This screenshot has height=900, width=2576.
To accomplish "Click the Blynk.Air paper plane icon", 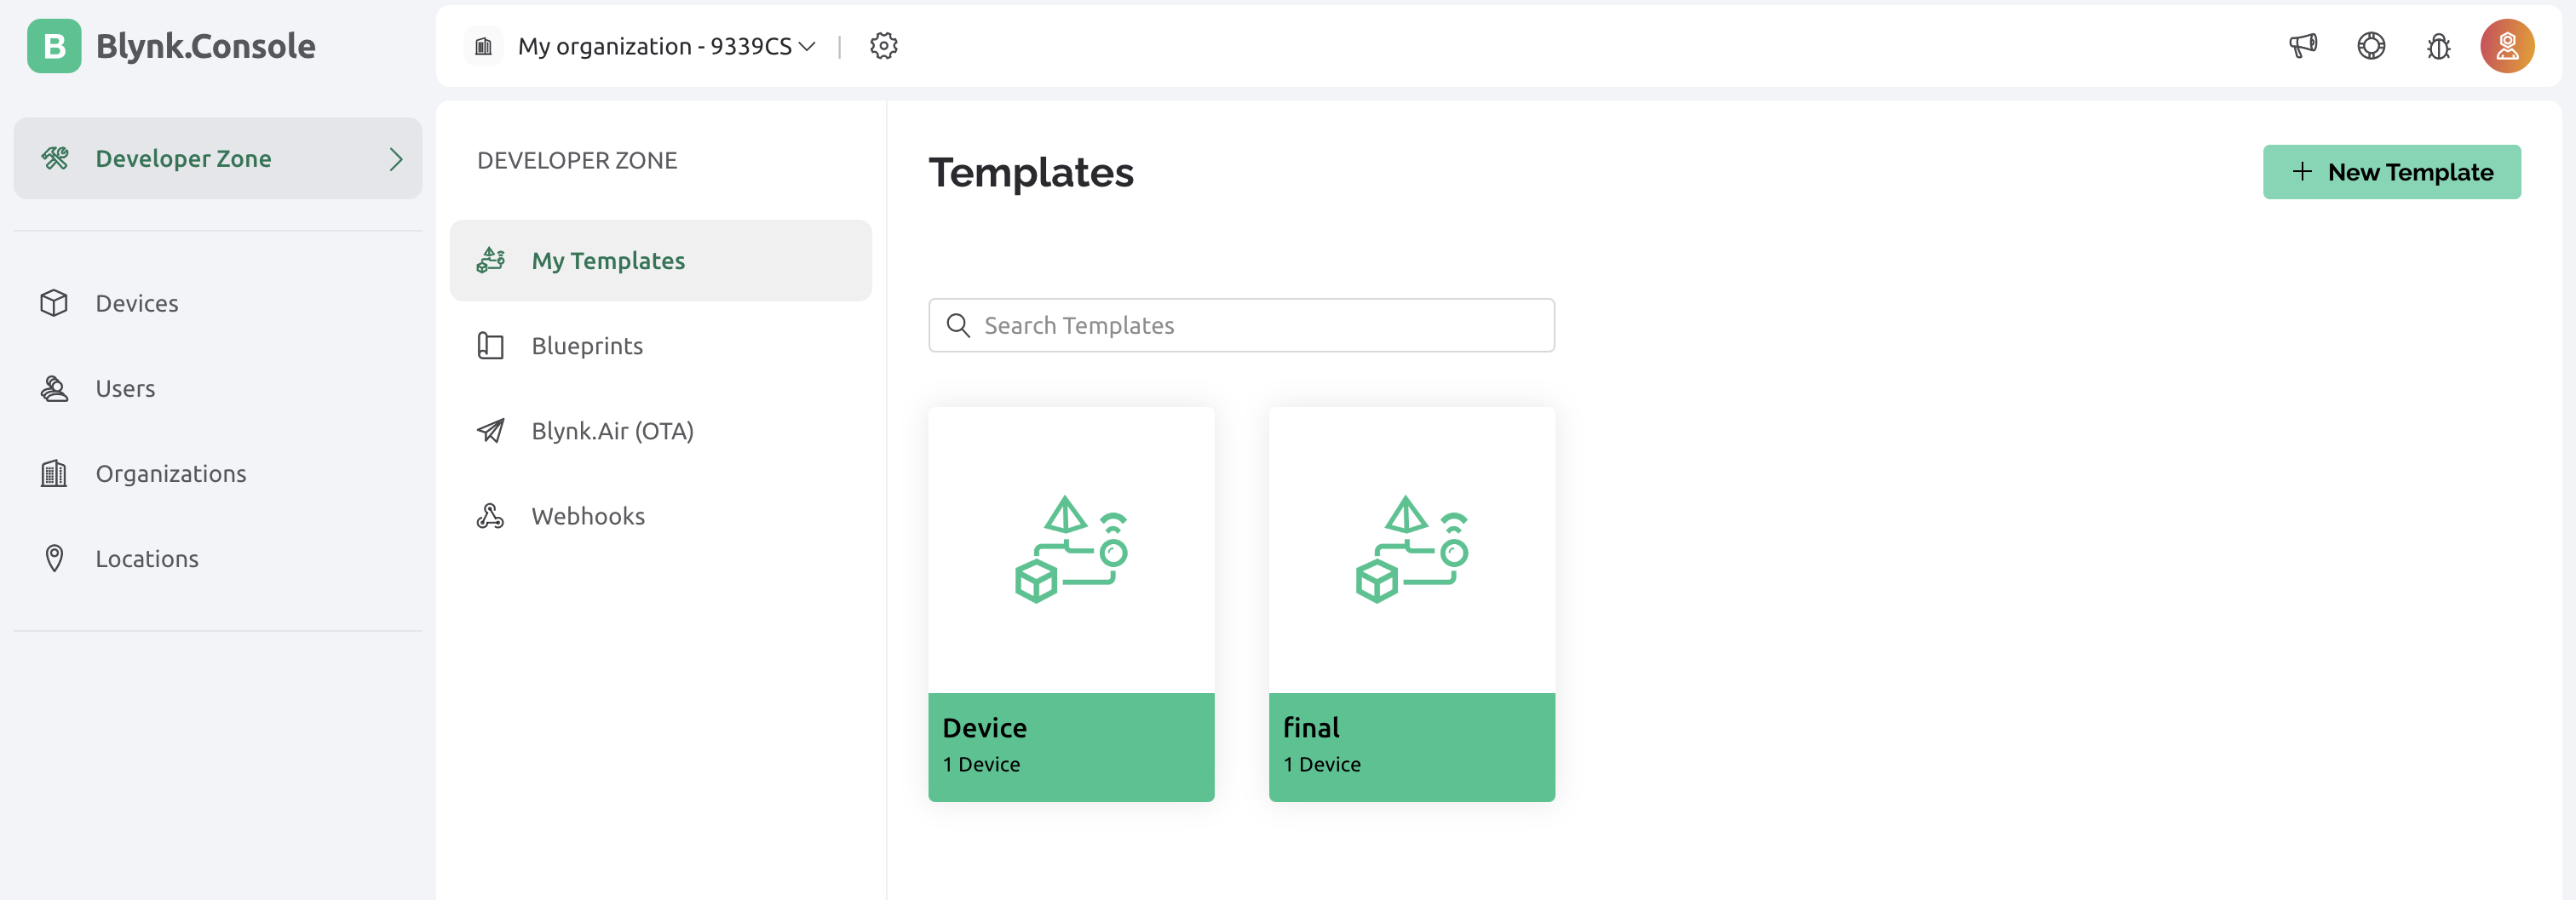I will click(x=490, y=431).
